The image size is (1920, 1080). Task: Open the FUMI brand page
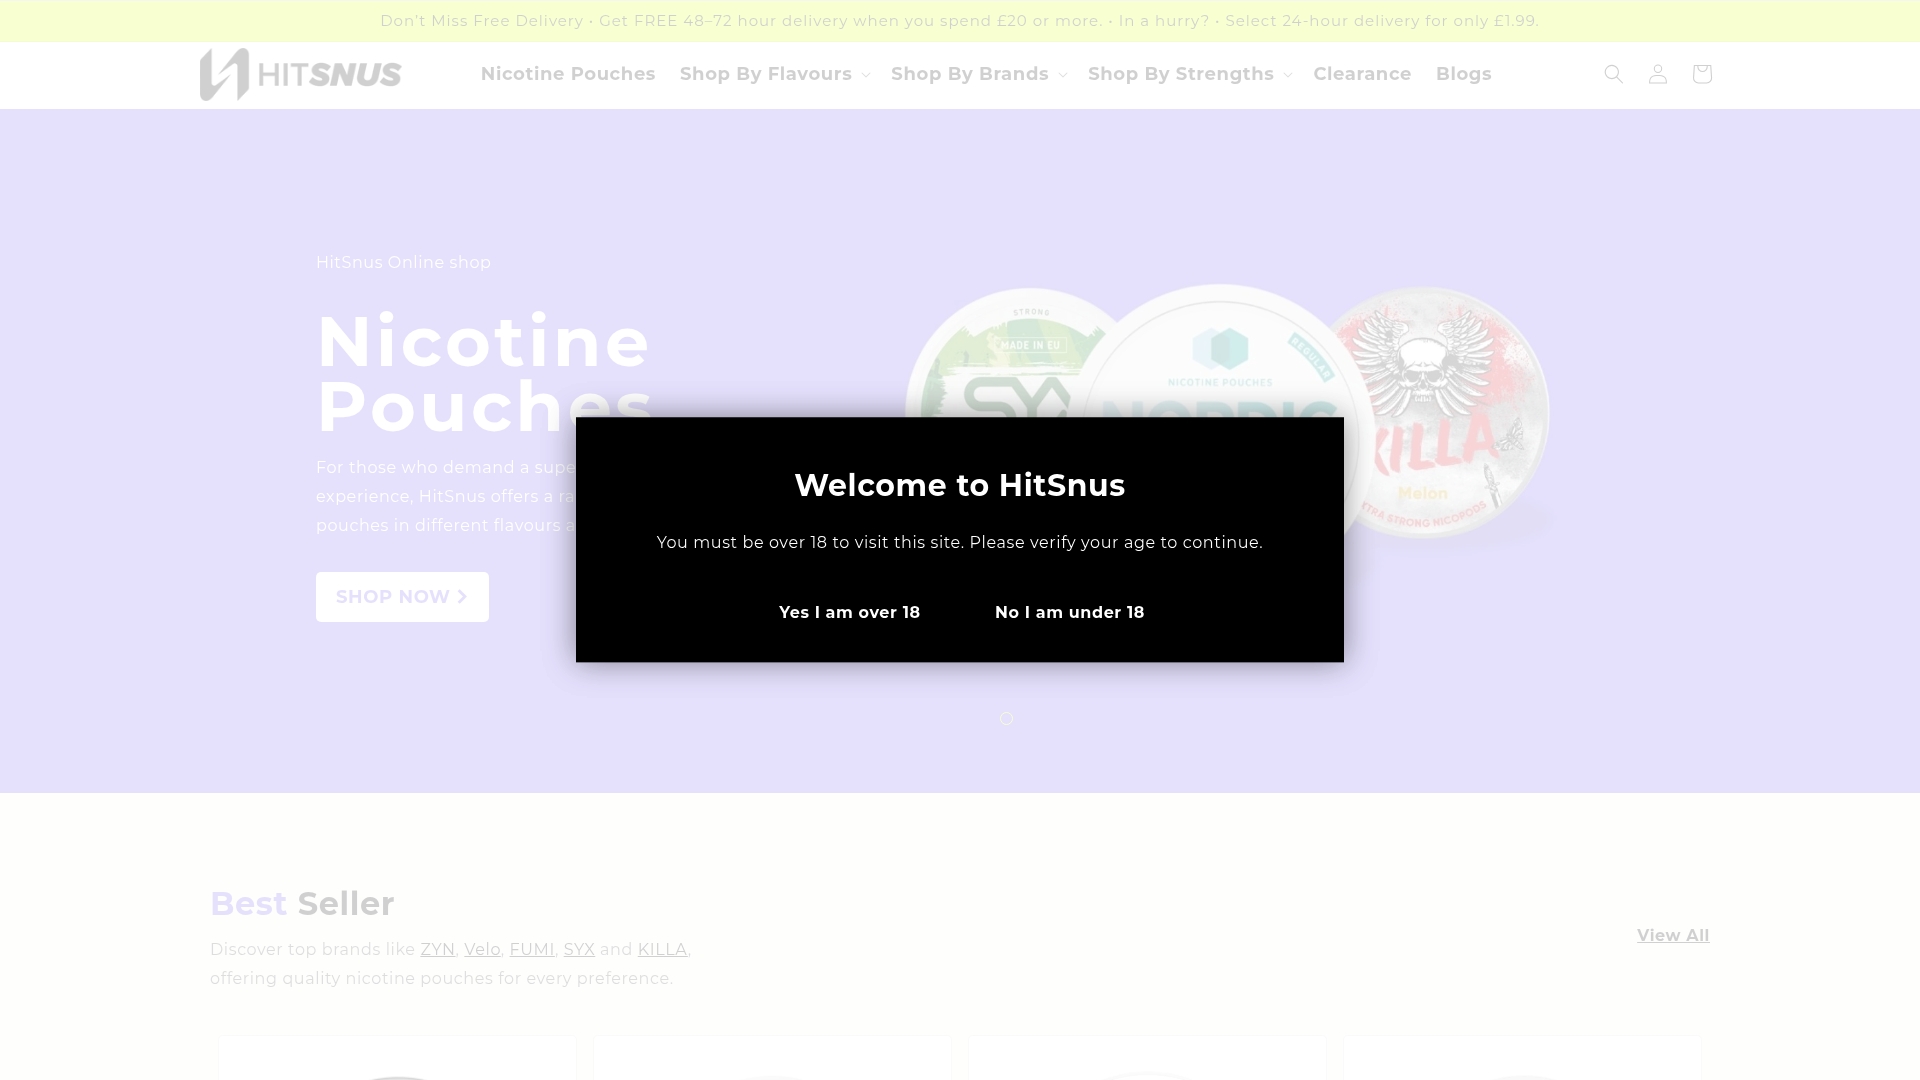(x=532, y=949)
